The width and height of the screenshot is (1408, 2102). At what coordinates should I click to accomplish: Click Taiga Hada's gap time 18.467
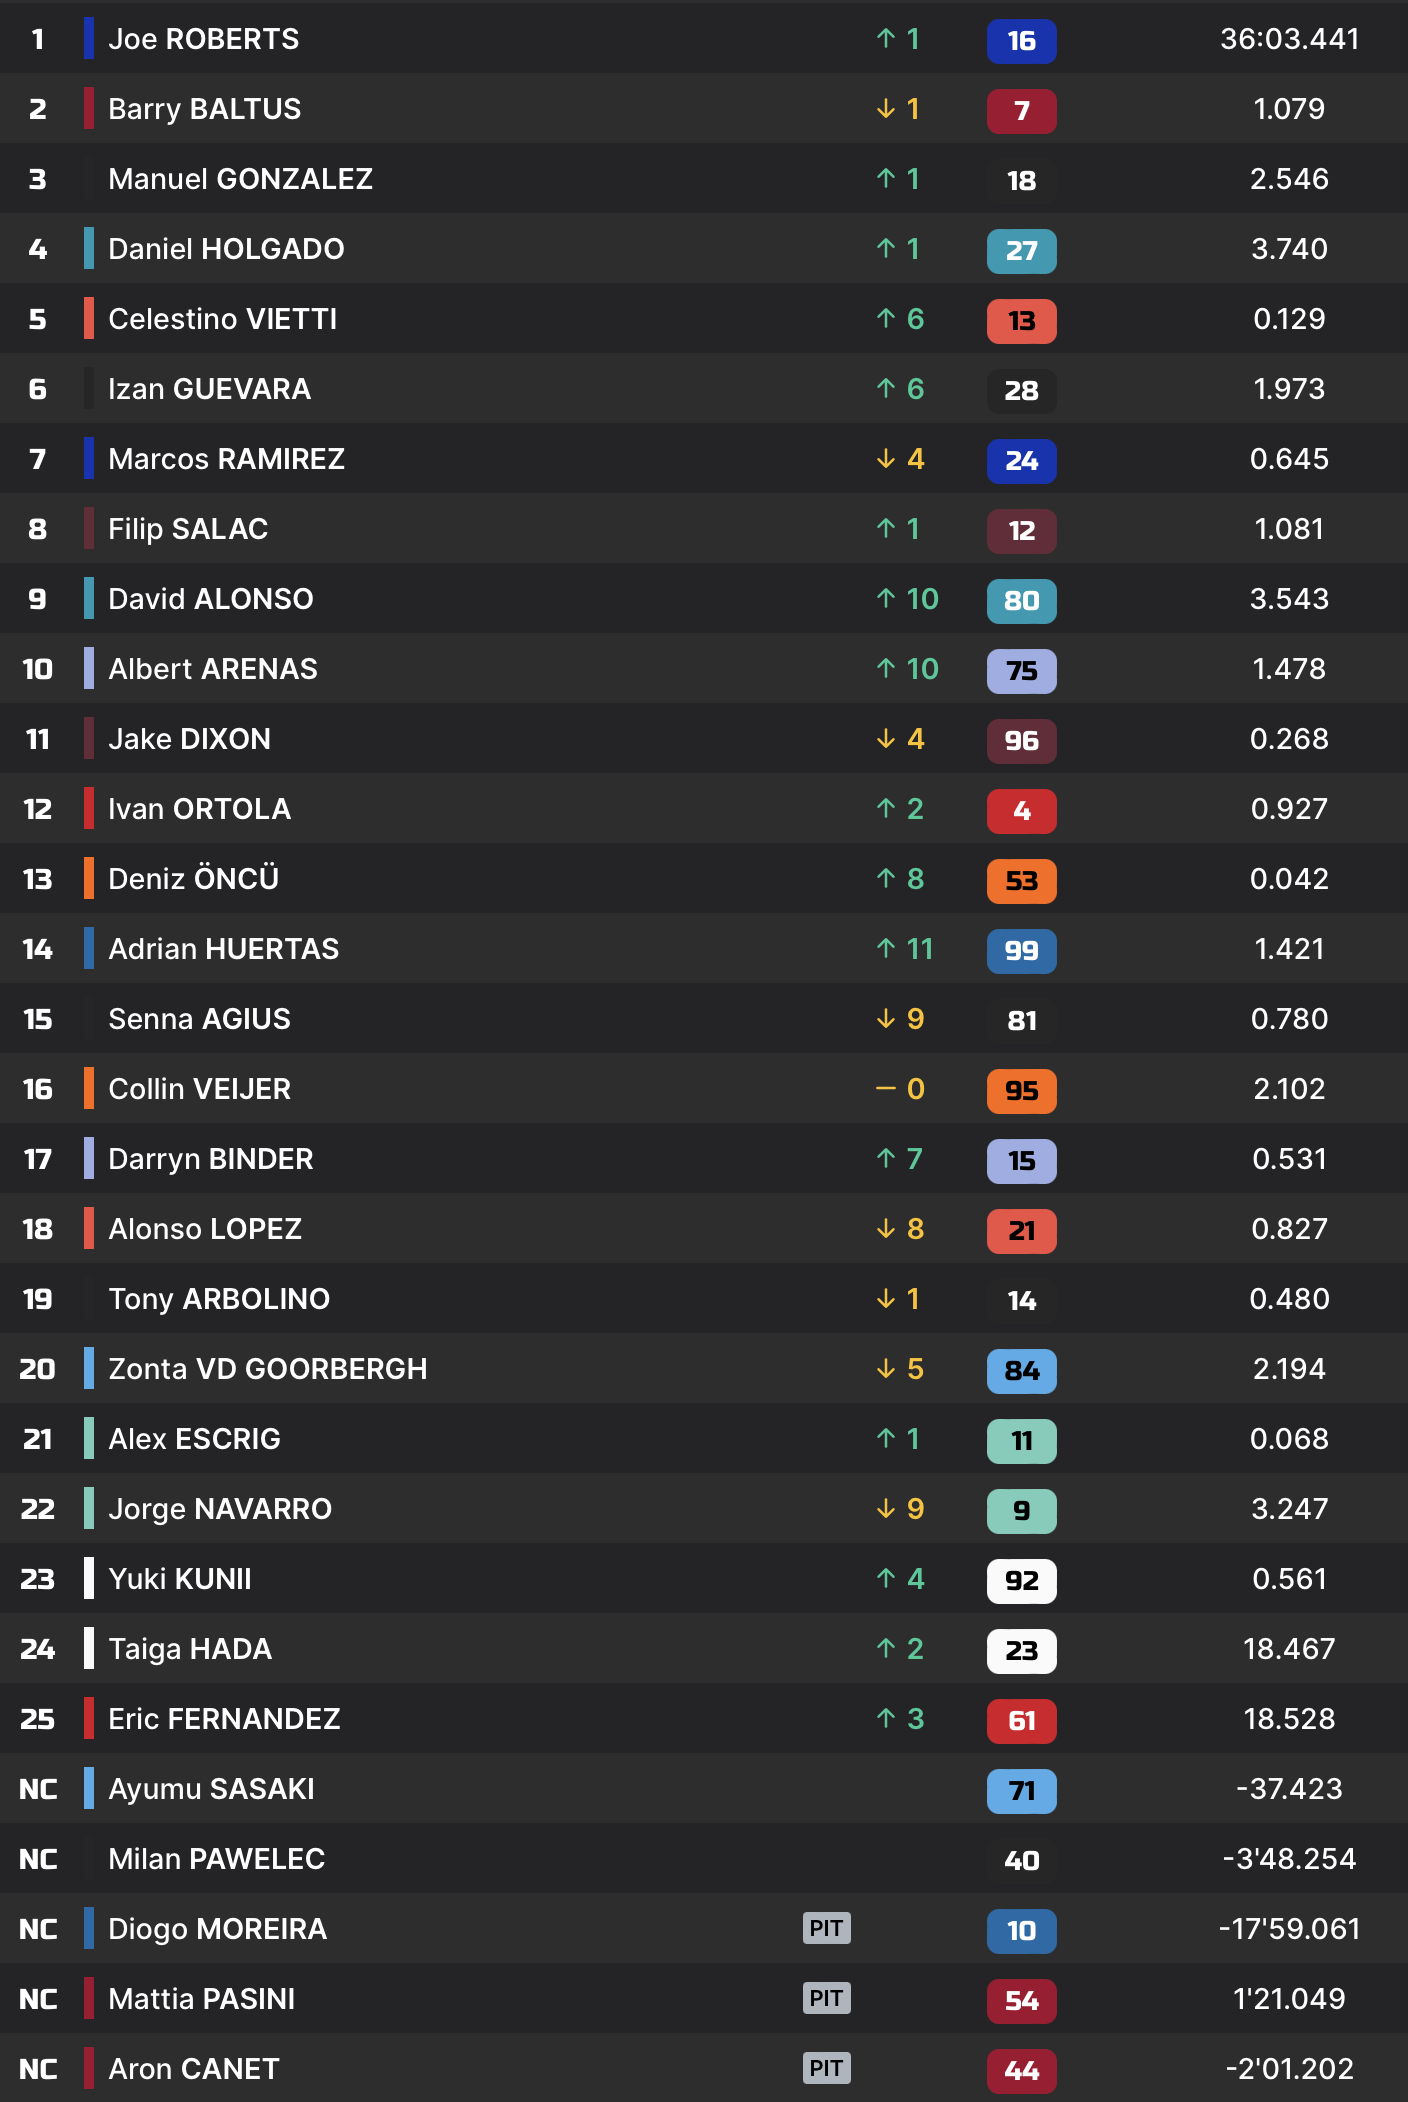1289,1649
